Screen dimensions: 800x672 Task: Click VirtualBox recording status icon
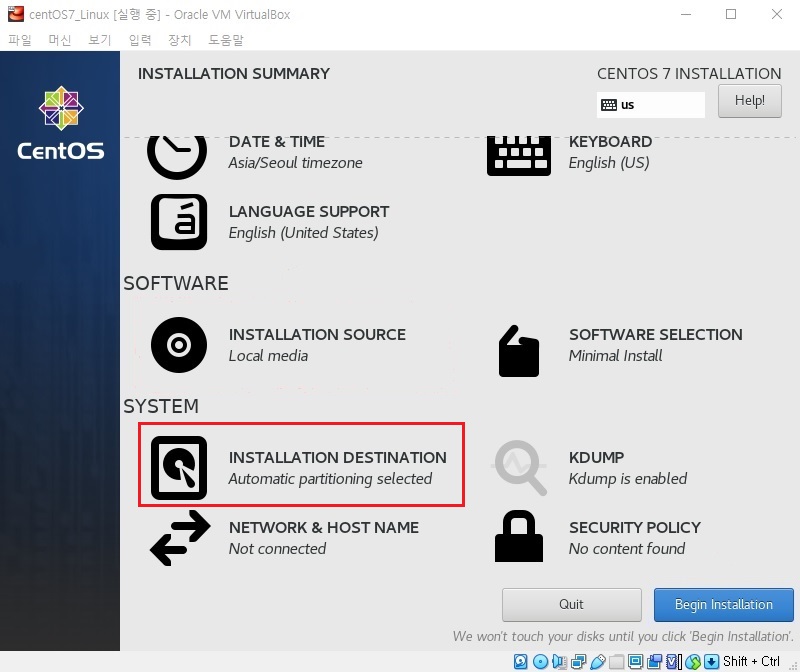[654, 662]
